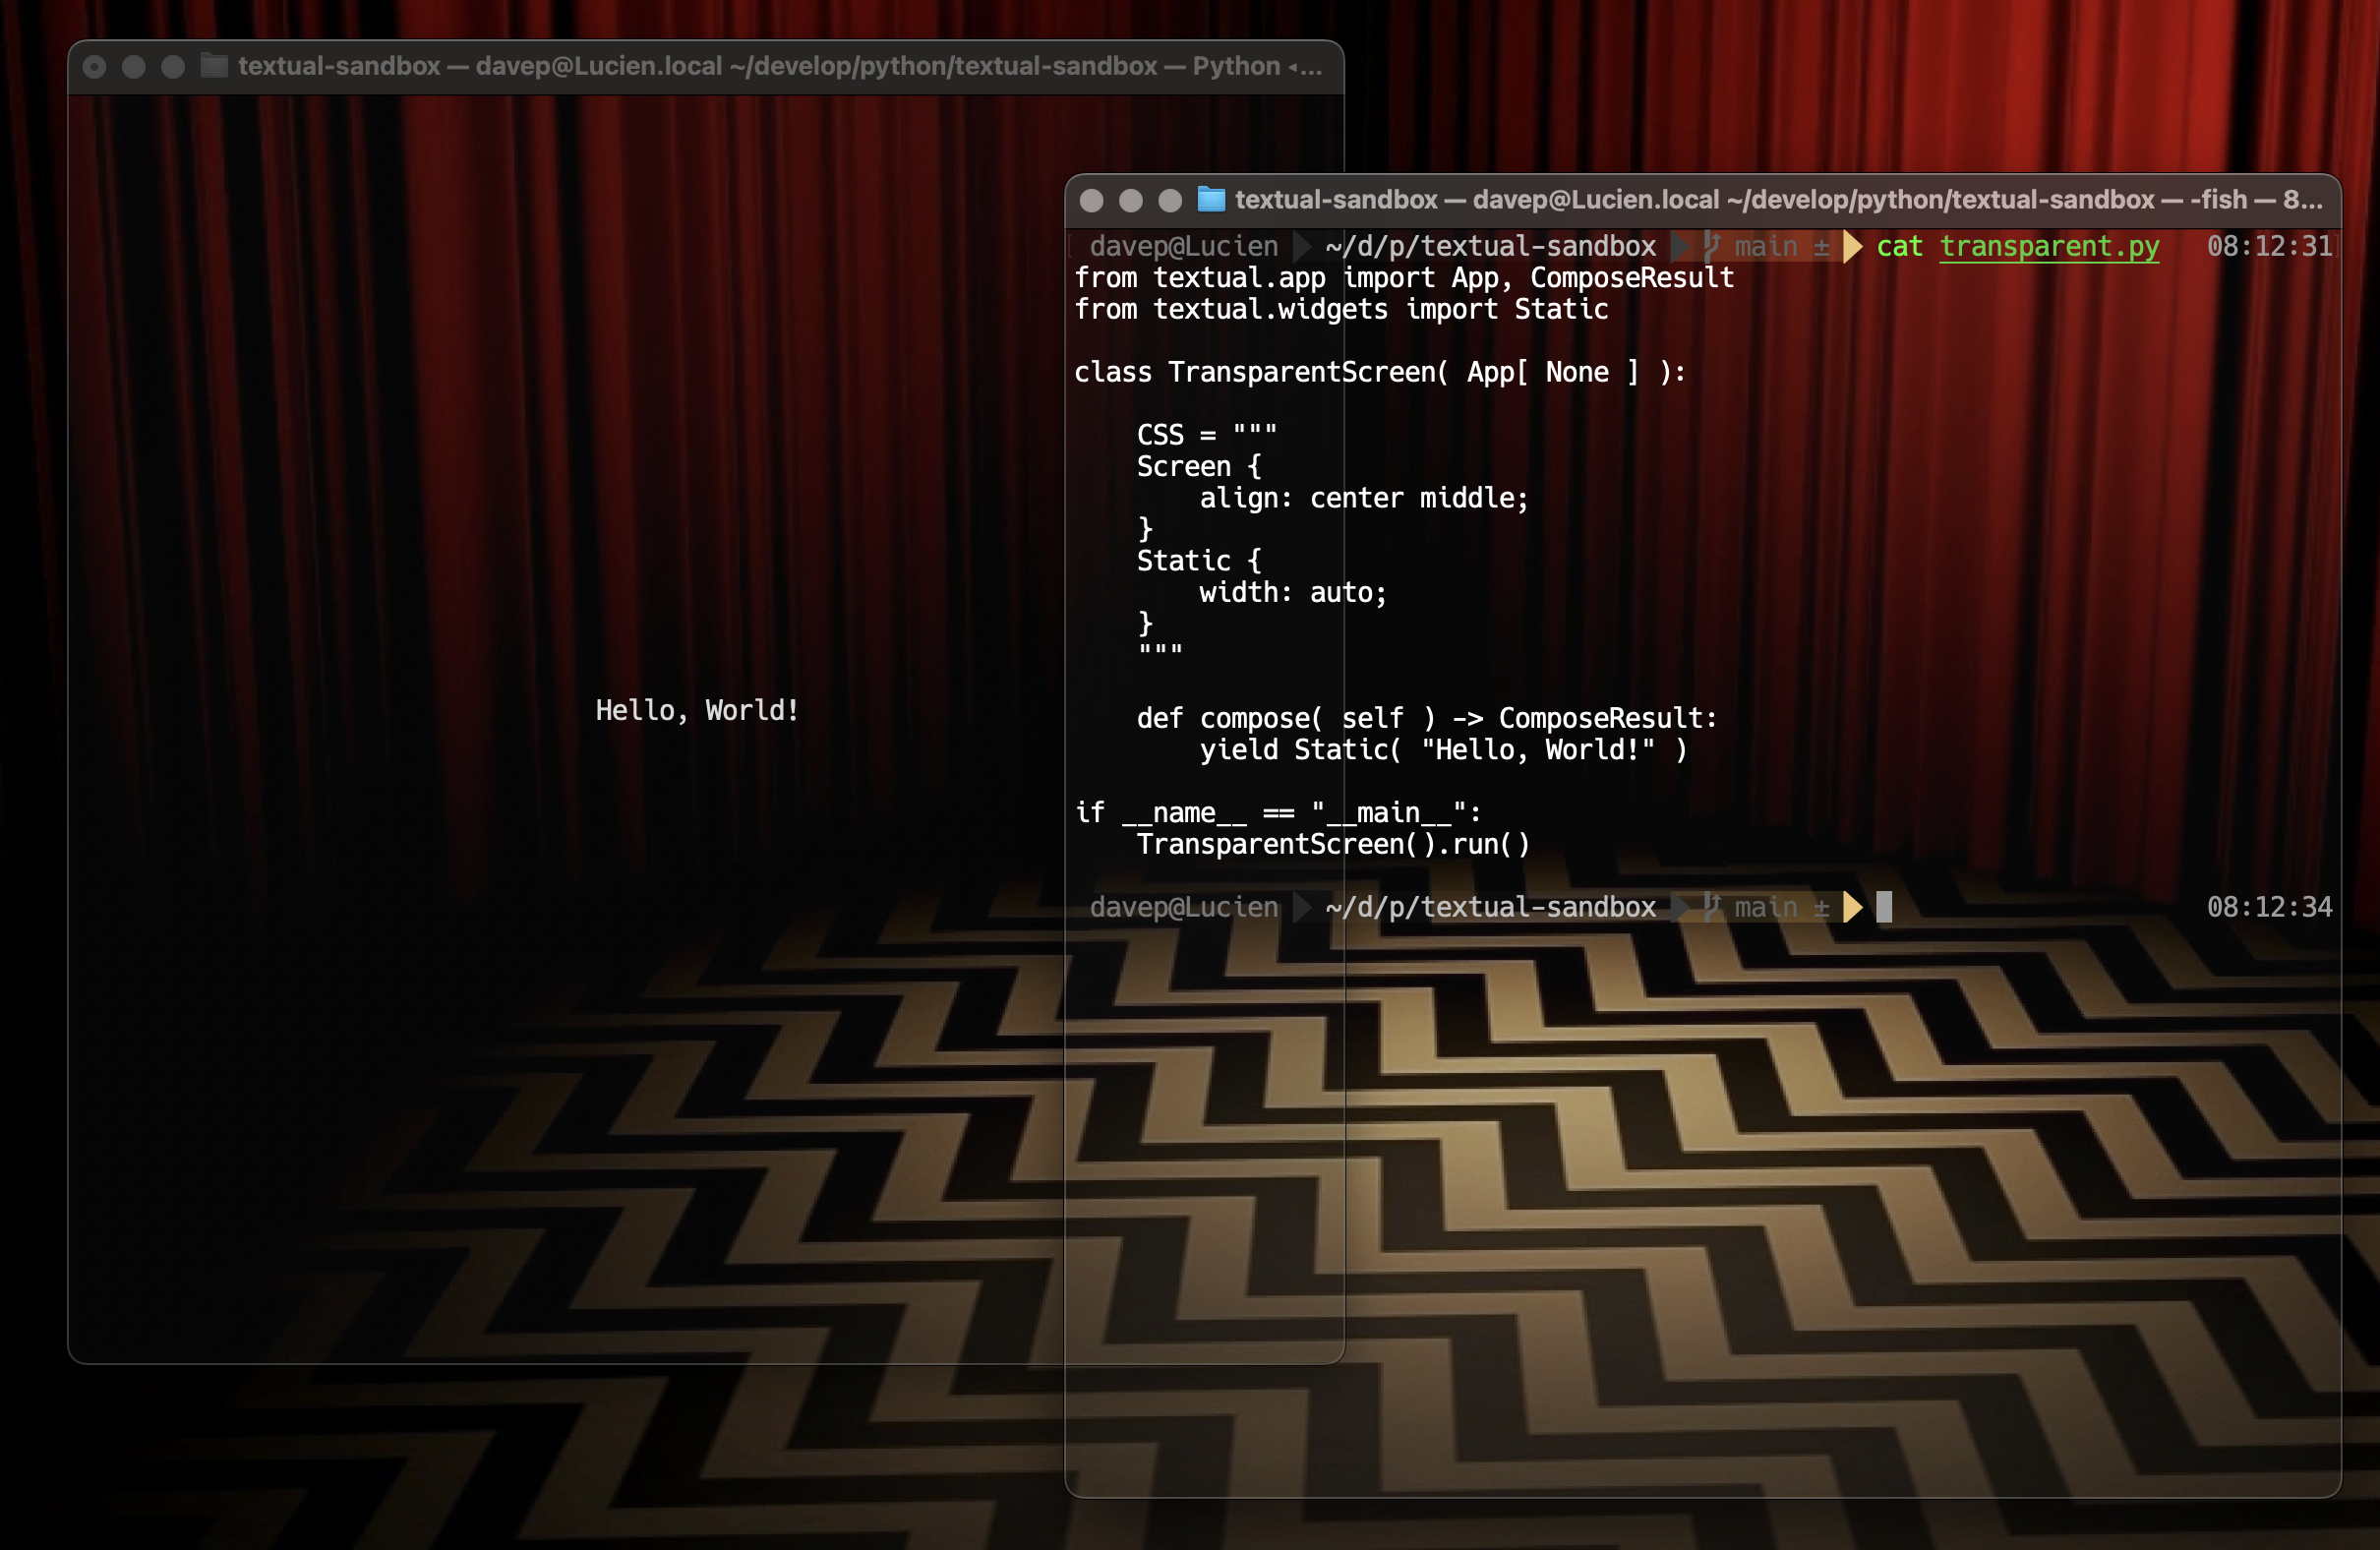Viewport: 2380px width, 1550px height.
Task: Click the yellow prompt arrow before 'cat'
Action: [x=1853, y=247]
